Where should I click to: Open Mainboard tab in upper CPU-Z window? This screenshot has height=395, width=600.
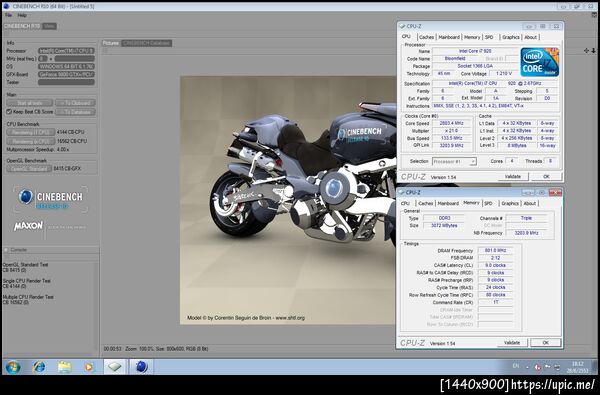449,37
